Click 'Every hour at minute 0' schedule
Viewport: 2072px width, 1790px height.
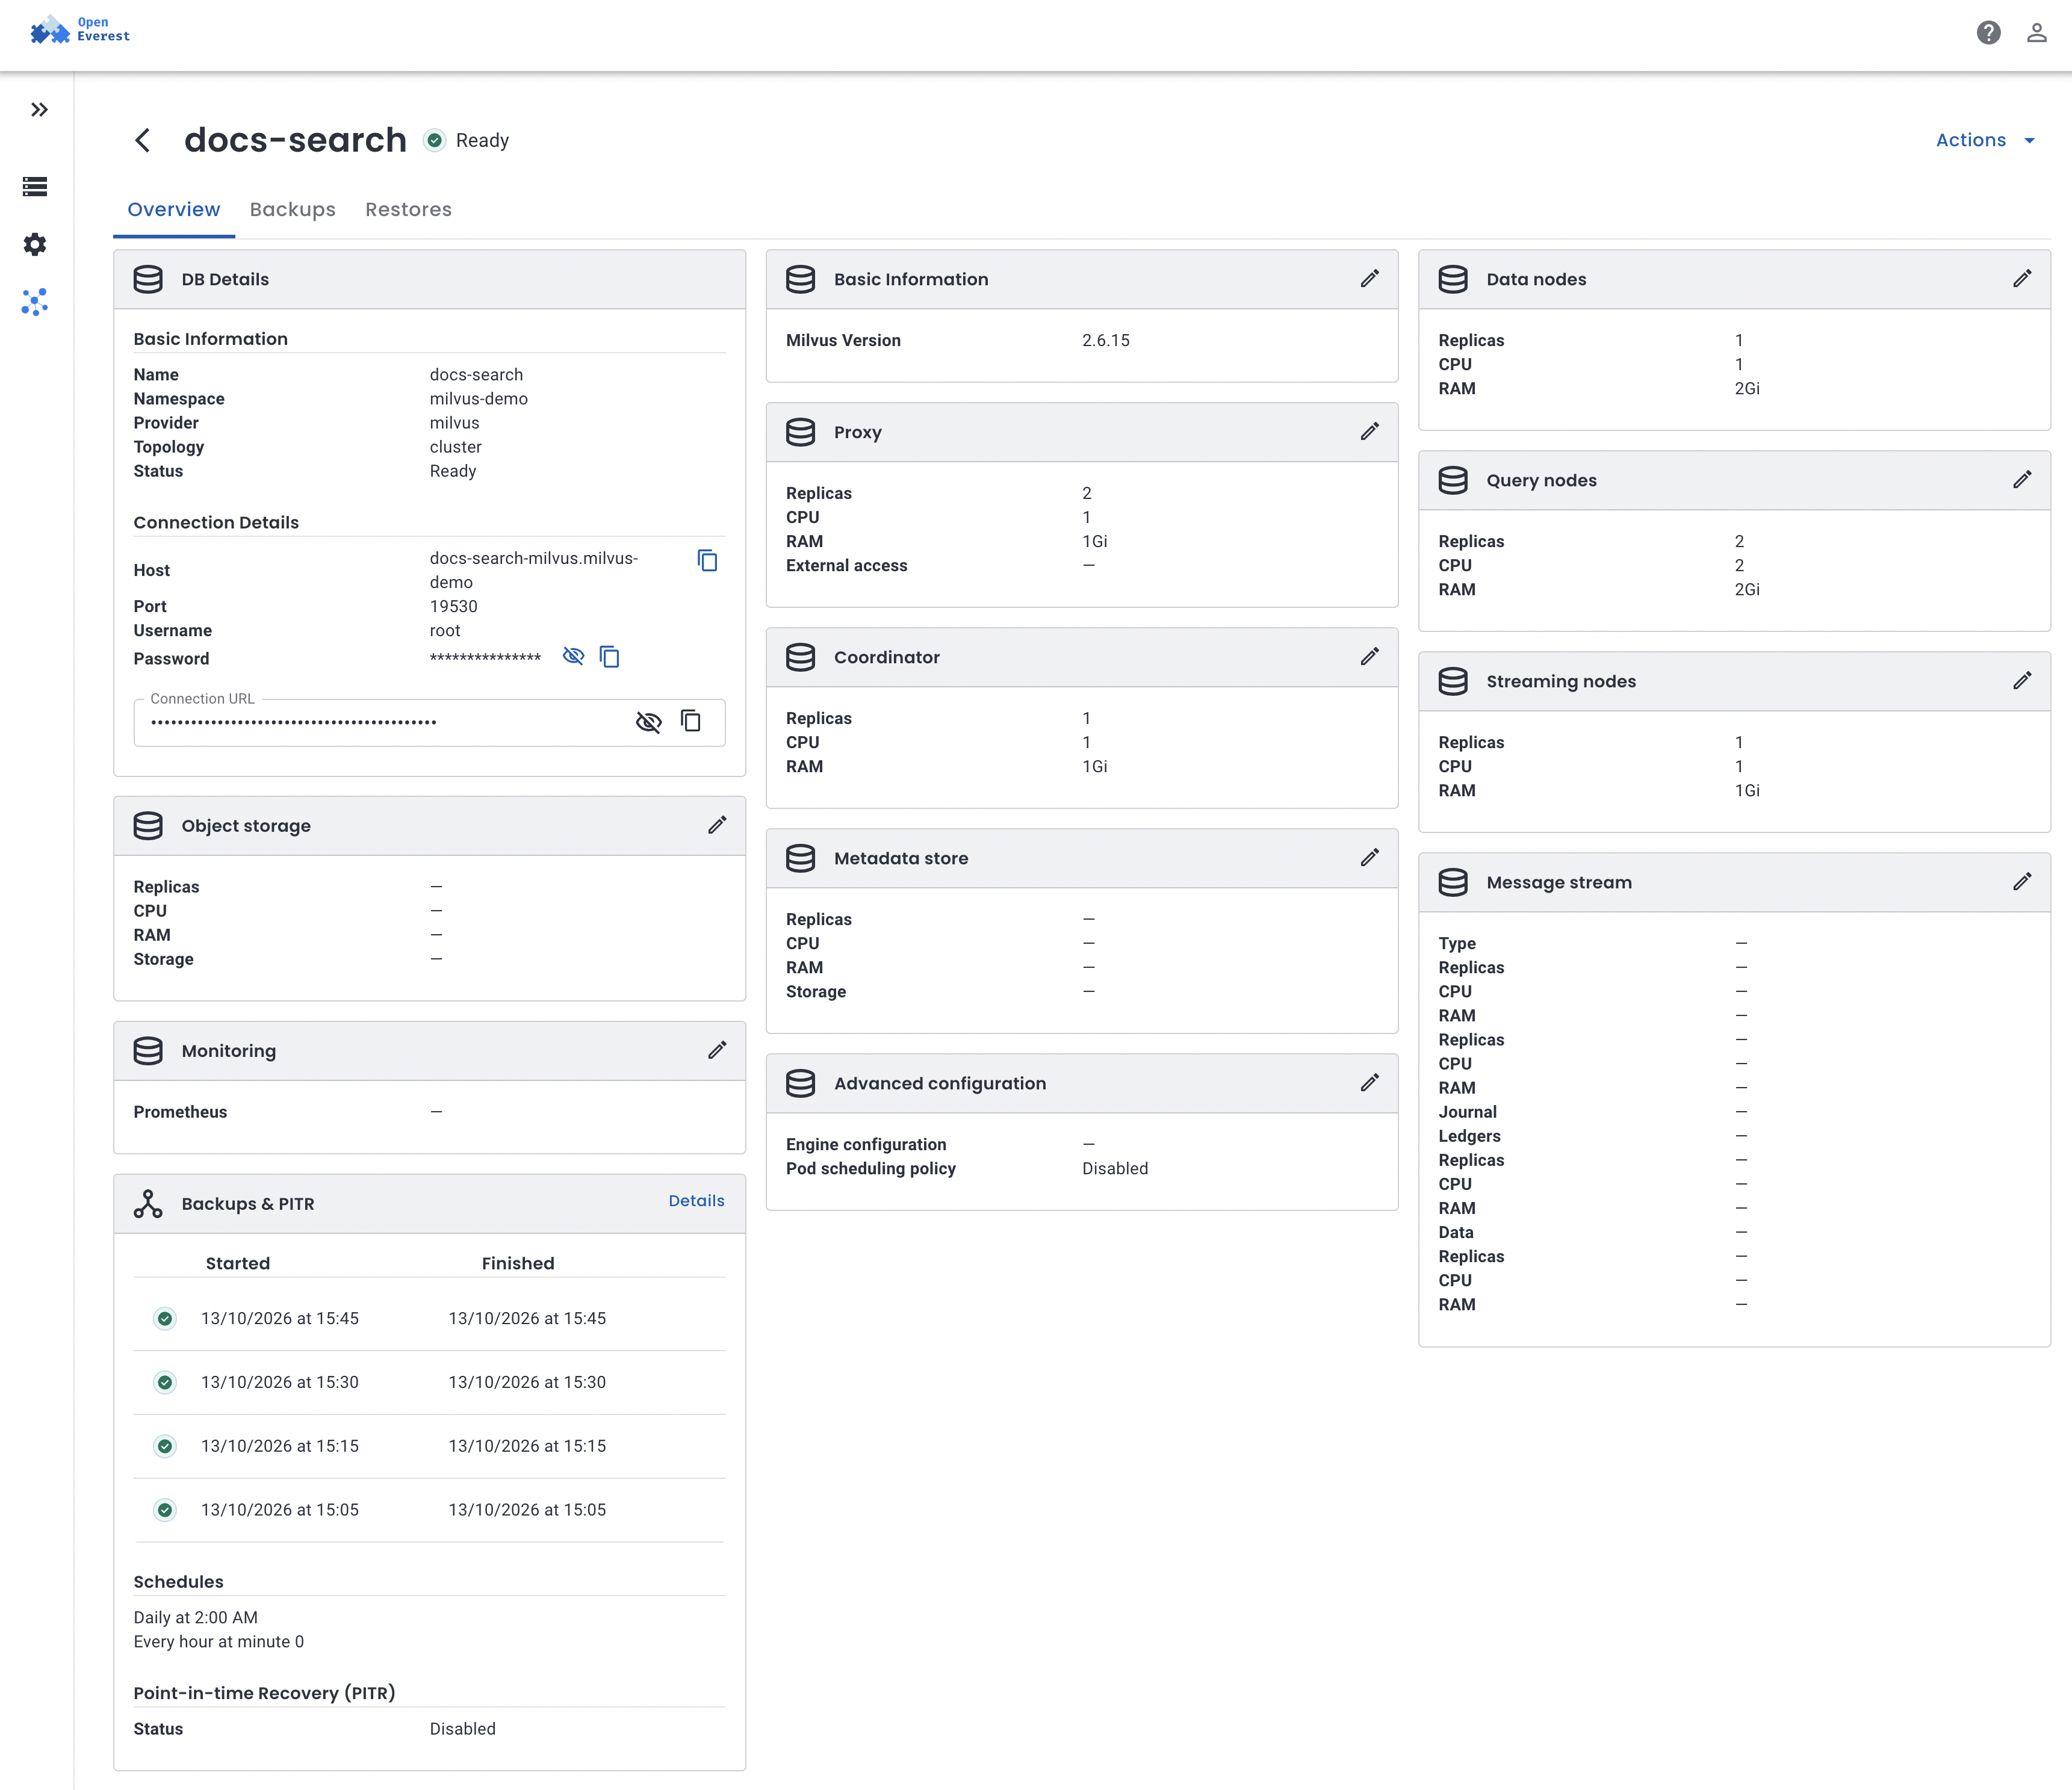click(x=219, y=1642)
